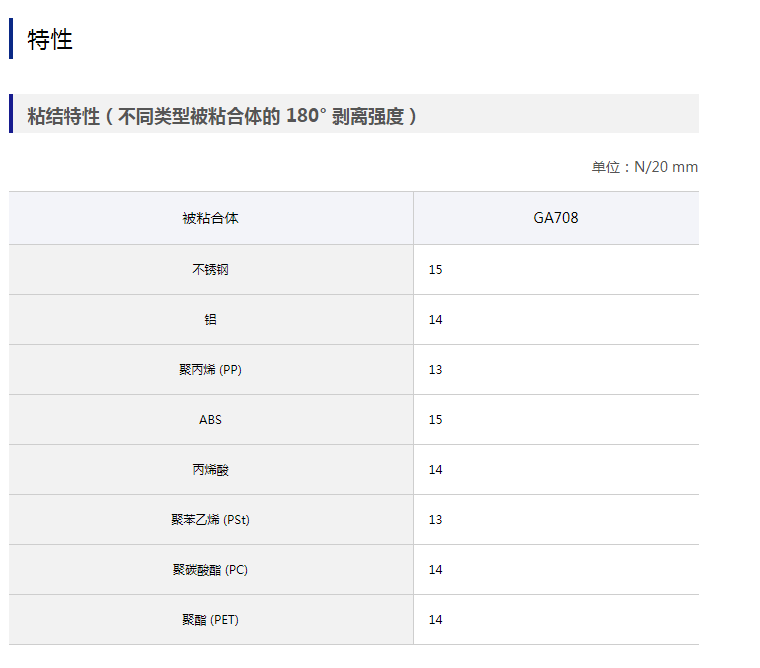Click the 铝 row label
Image resolution: width=760 pixels, height=668 pixels.
tap(210, 320)
